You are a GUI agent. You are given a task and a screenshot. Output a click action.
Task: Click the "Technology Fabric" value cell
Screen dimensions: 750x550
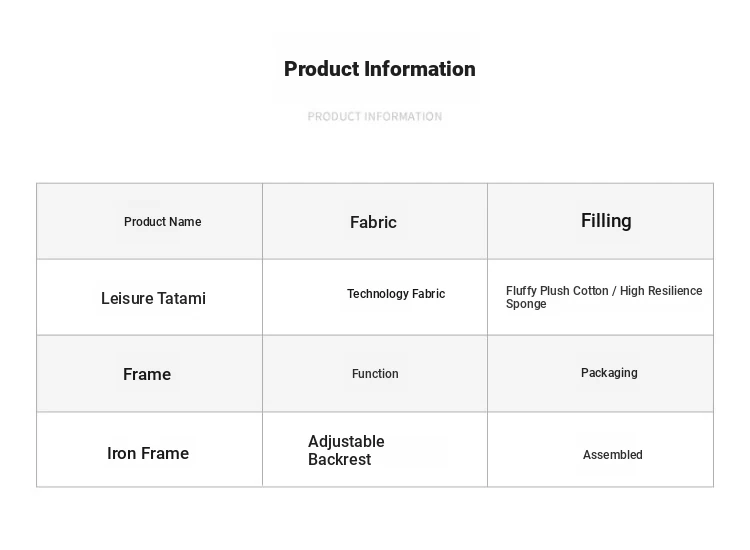tap(396, 294)
